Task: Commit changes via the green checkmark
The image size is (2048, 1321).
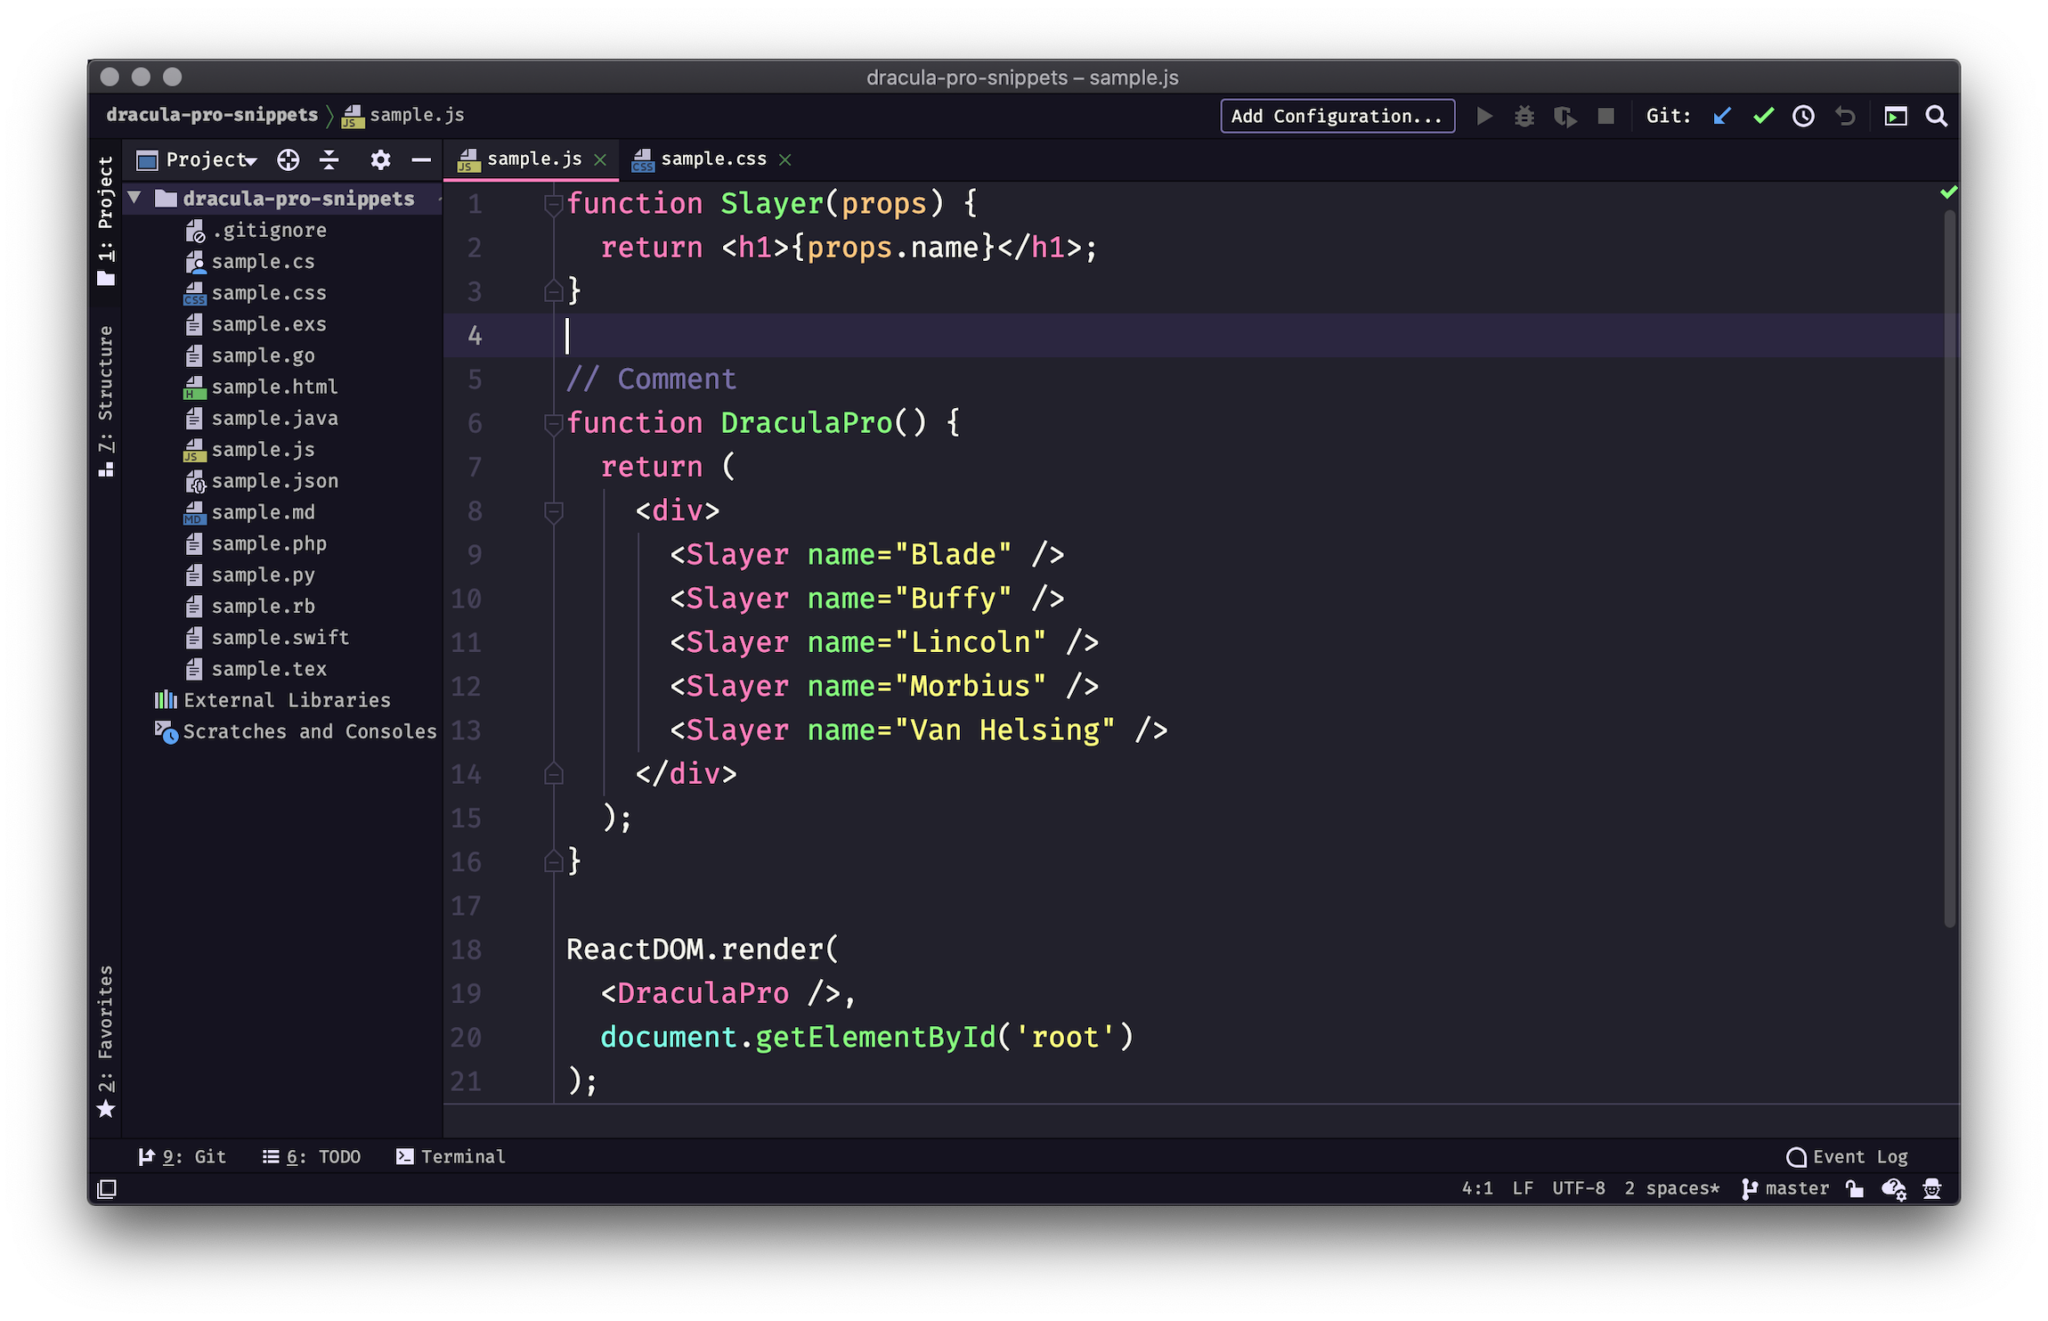Action: coord(1762,116)
